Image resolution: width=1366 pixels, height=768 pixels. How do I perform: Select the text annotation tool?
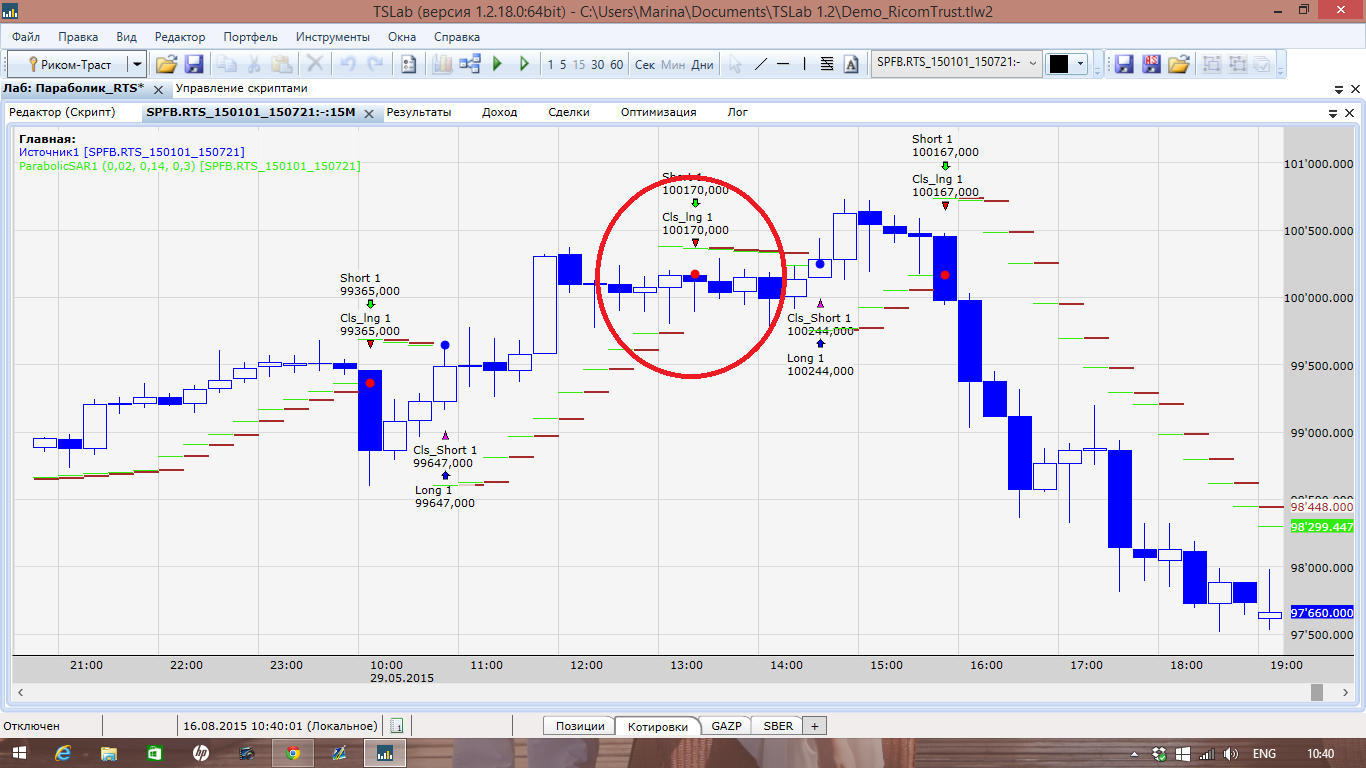(x=851, y=64)
